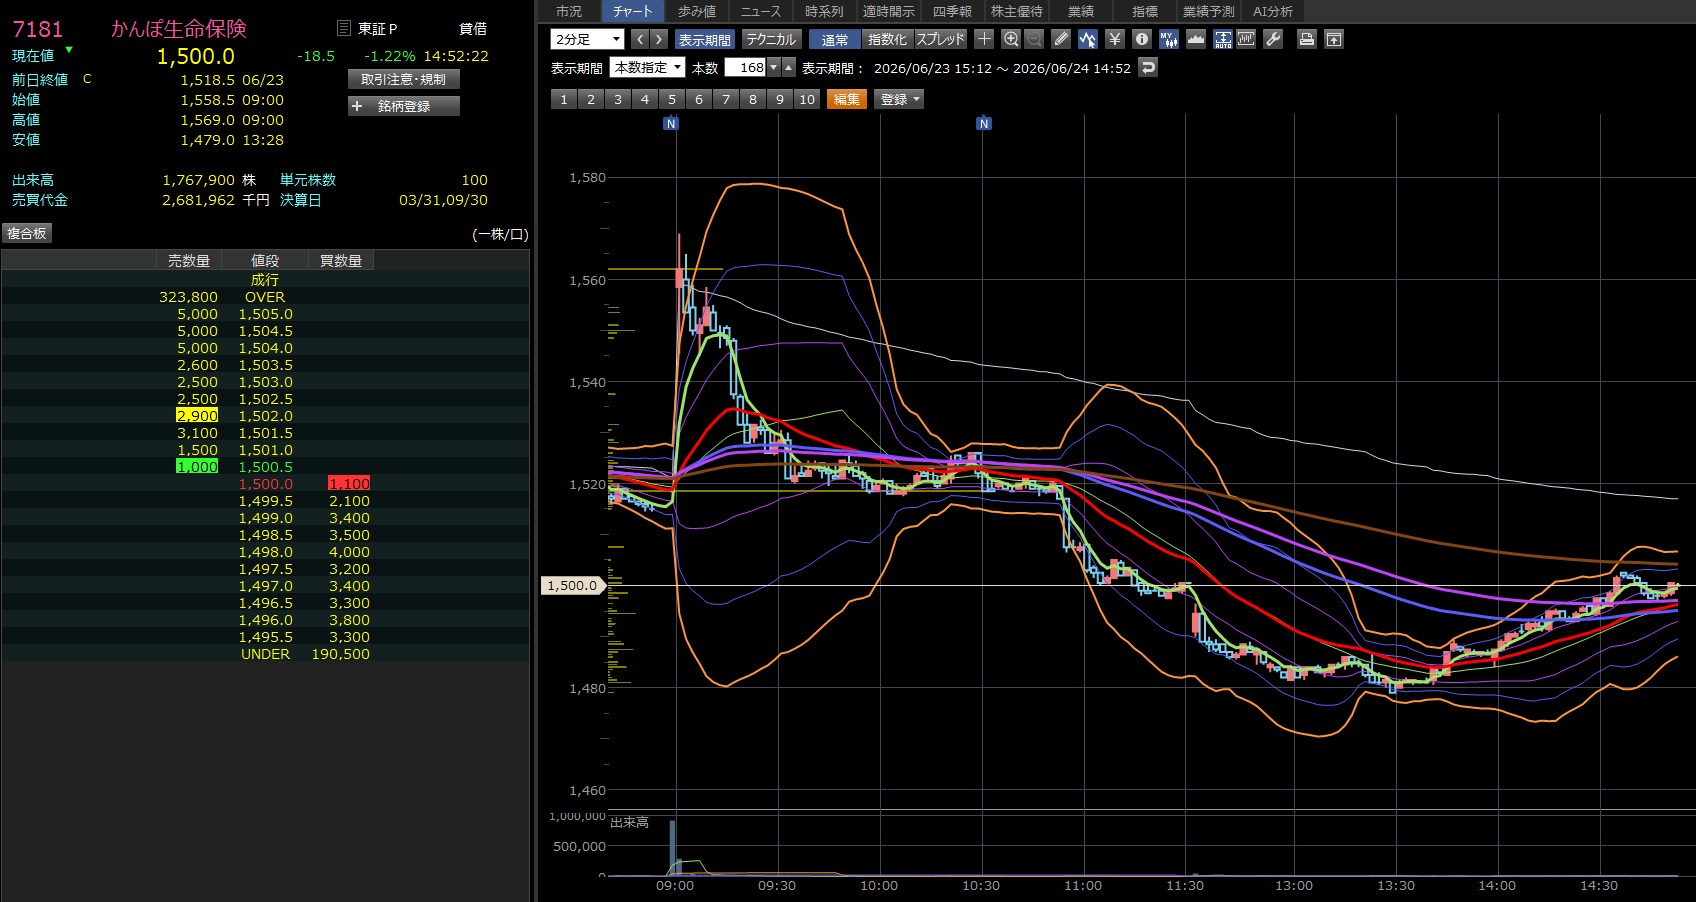This screenshot has height=902, width=1696.
Task: Open the 業績予測 earnings forecast tab
Action: tap(1209, 11)
